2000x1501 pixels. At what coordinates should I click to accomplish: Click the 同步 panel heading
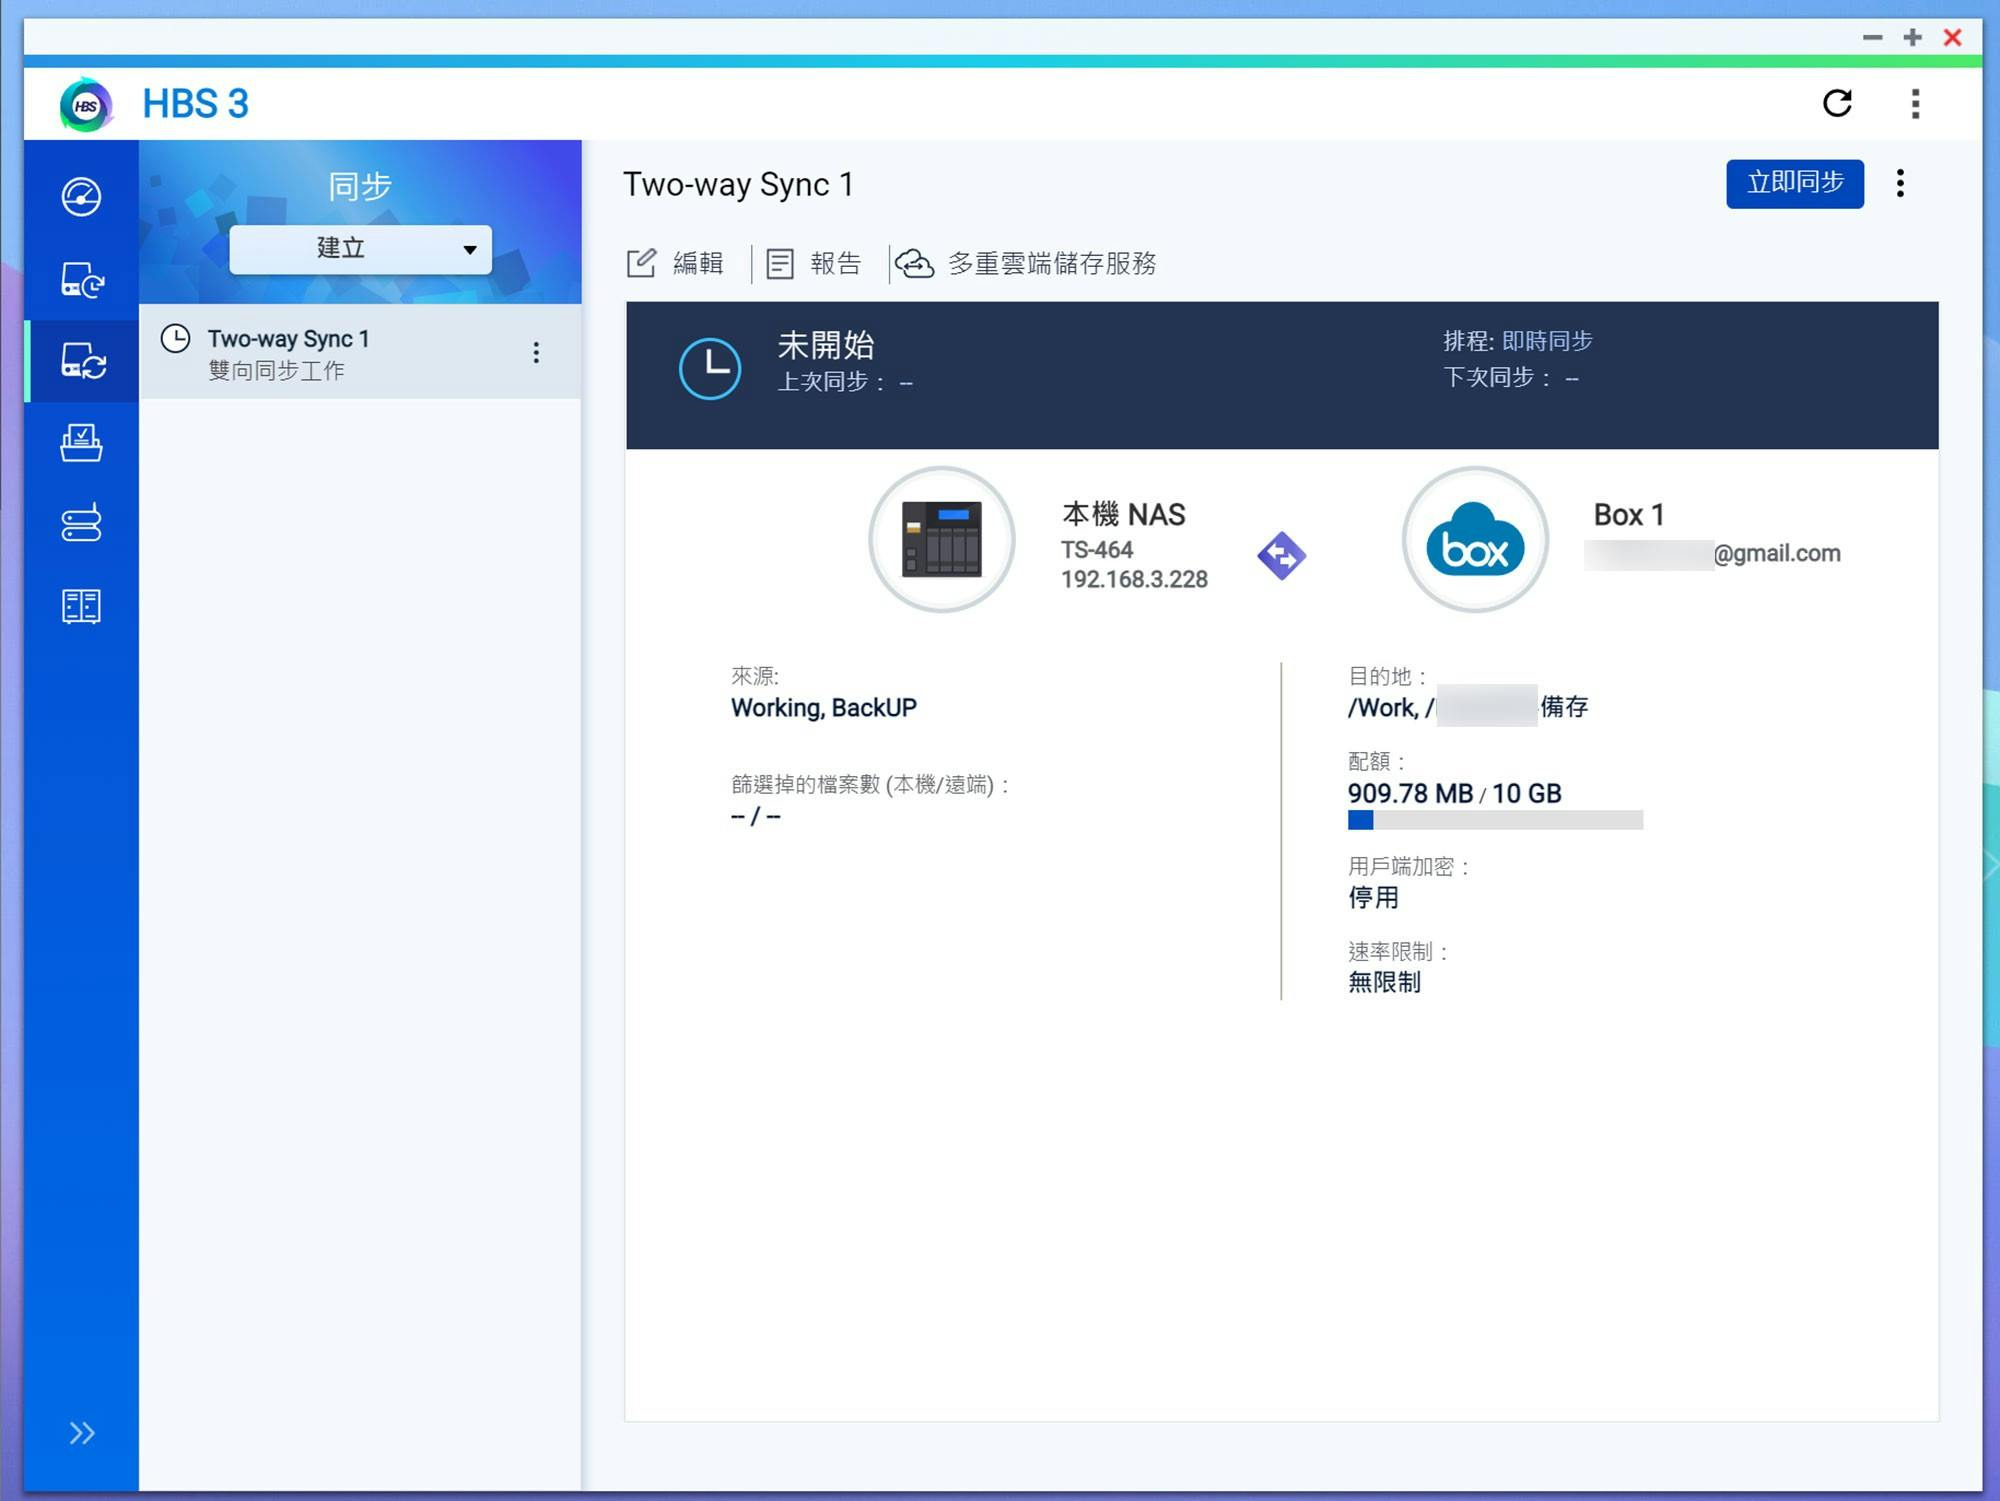pos(360,187)
